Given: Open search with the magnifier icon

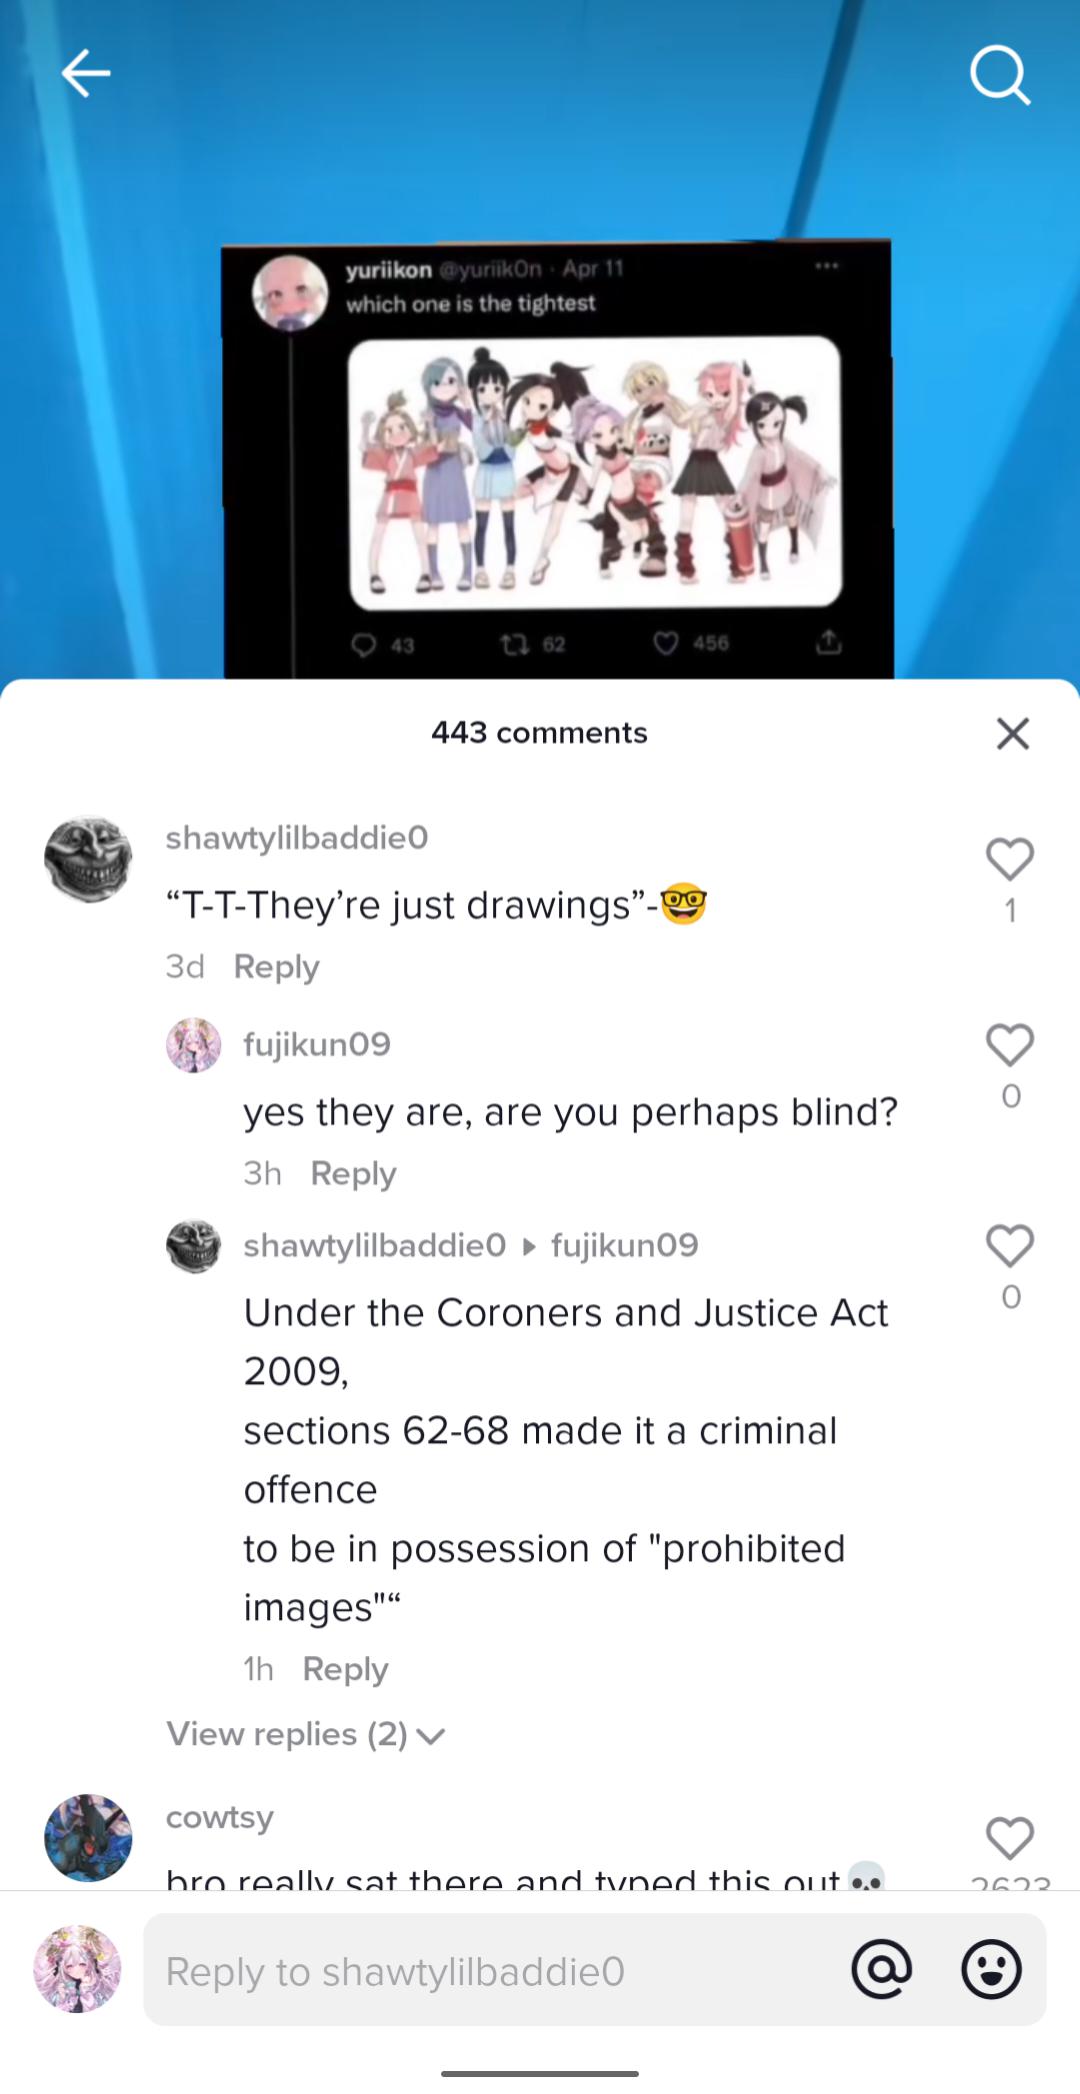Looking at the screenshot, I should 999,76.
